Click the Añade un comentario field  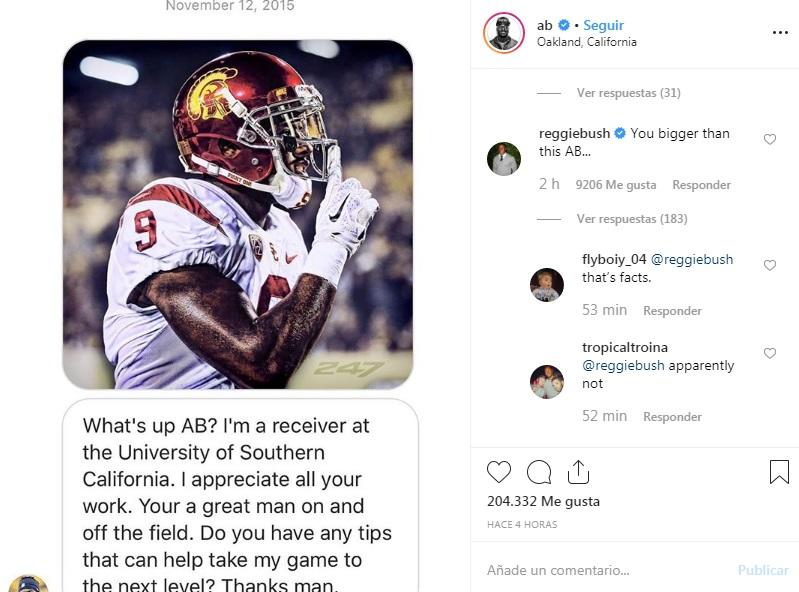pos(600,570)
